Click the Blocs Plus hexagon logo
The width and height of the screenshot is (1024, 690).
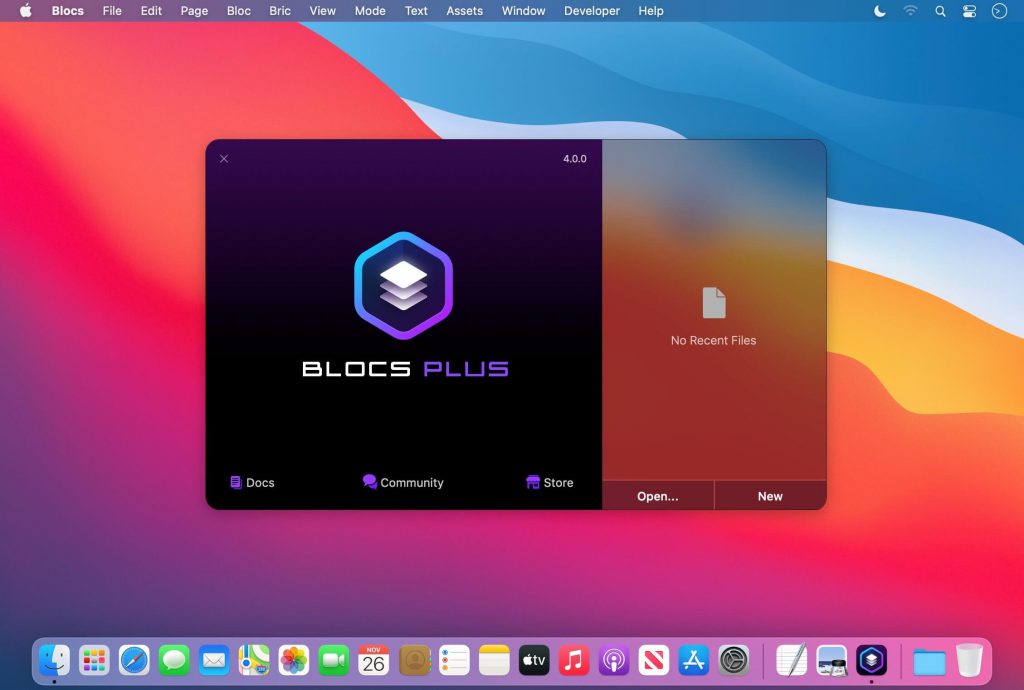pos(403,284)
